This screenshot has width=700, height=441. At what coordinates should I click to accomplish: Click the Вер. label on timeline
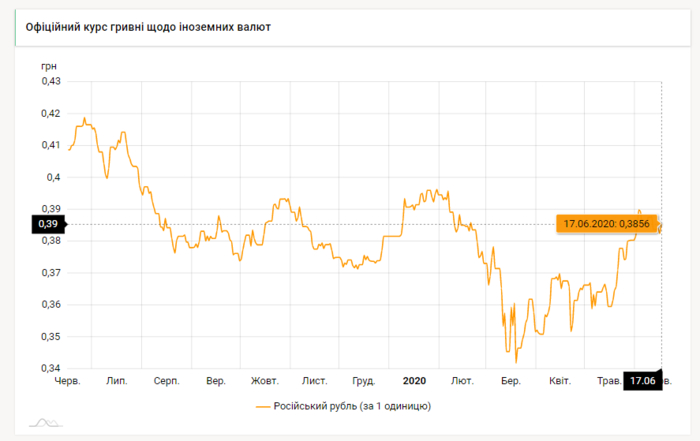[x=215, y=381]
